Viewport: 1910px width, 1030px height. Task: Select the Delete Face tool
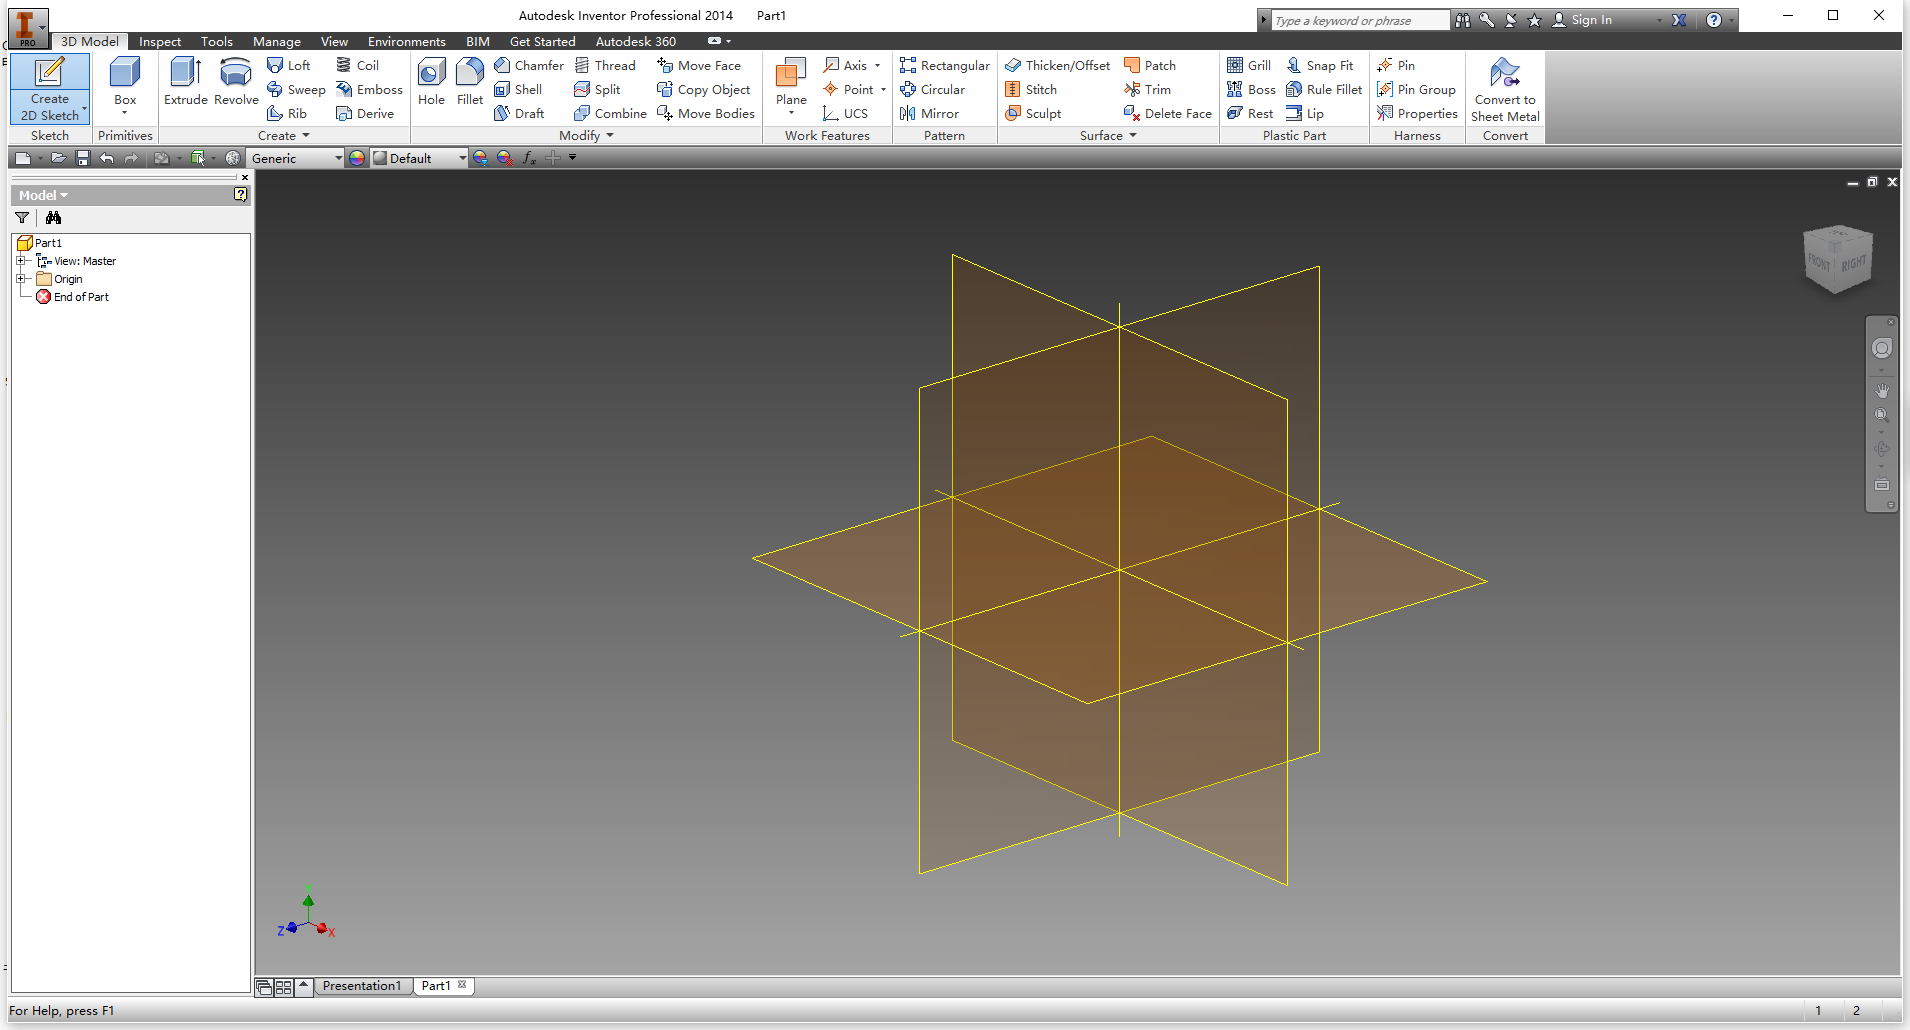tap(1168, 113)
